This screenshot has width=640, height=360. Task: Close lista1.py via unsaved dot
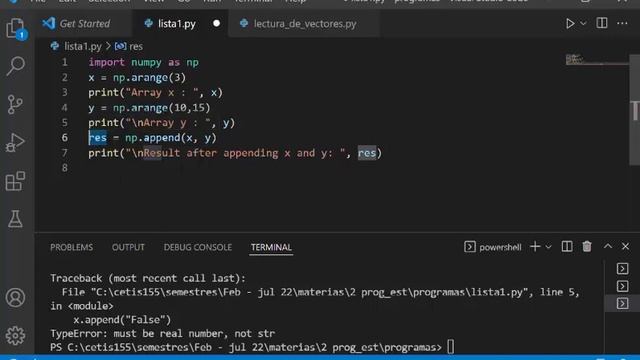tap(216, 24)
